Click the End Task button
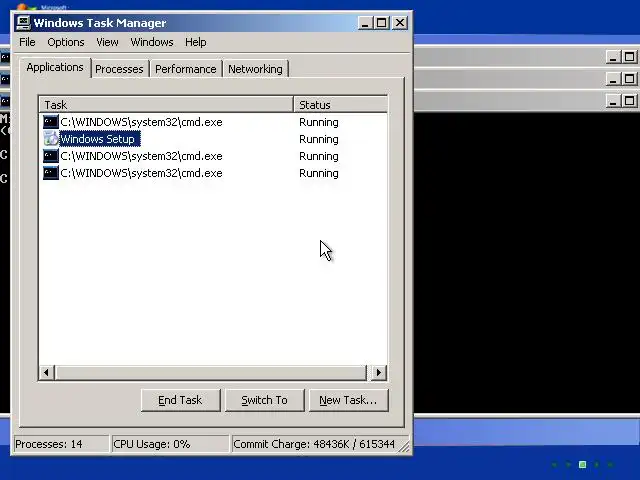The width and height of the screenshot is (640, 480). coord(180,400)
